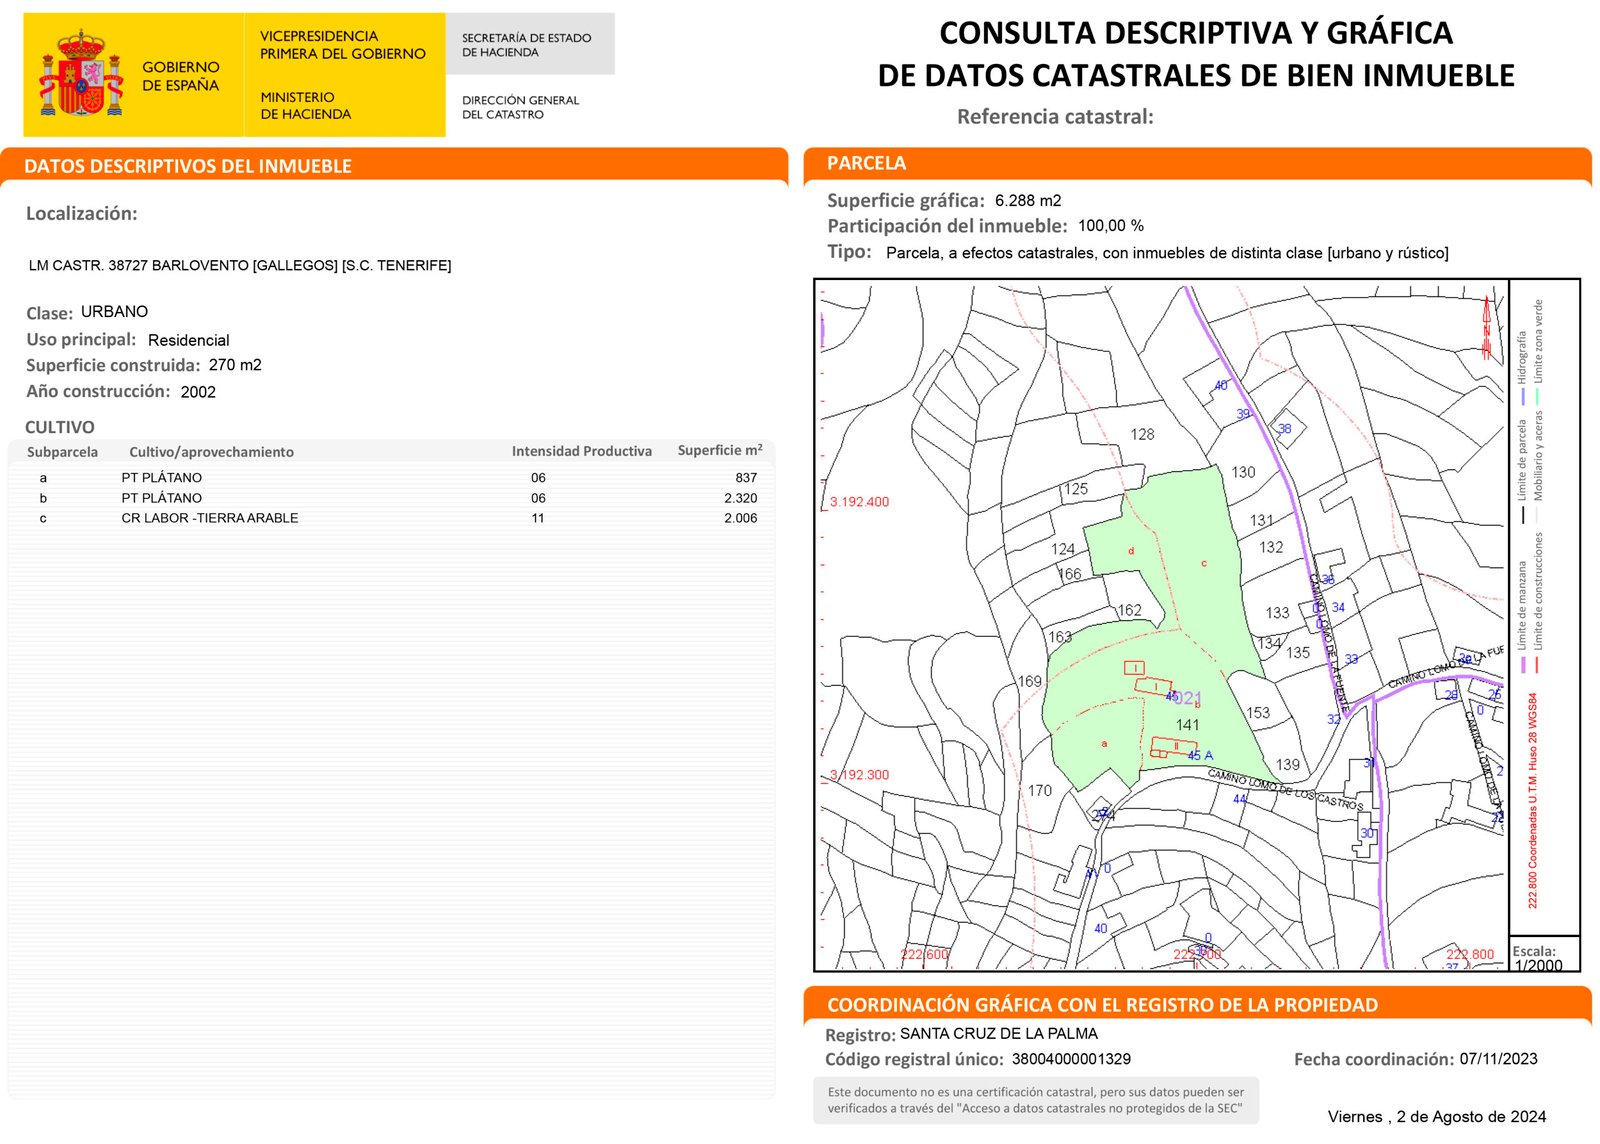The height and width of the screenshot is (1144, 1600).
Task: Click graphic surface value '6.288 m2'
Action: (x=1028, y=200)
